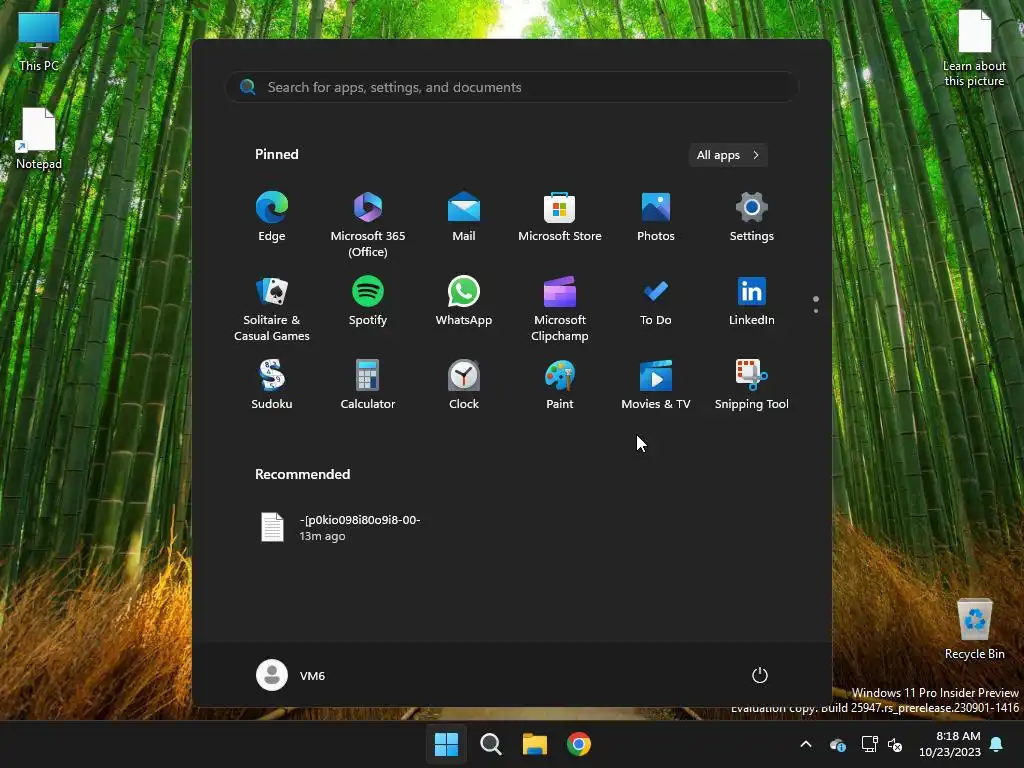1024x768 pixels.
Task: Launch Google Chrome from taskbar
Action: point(579,744)
